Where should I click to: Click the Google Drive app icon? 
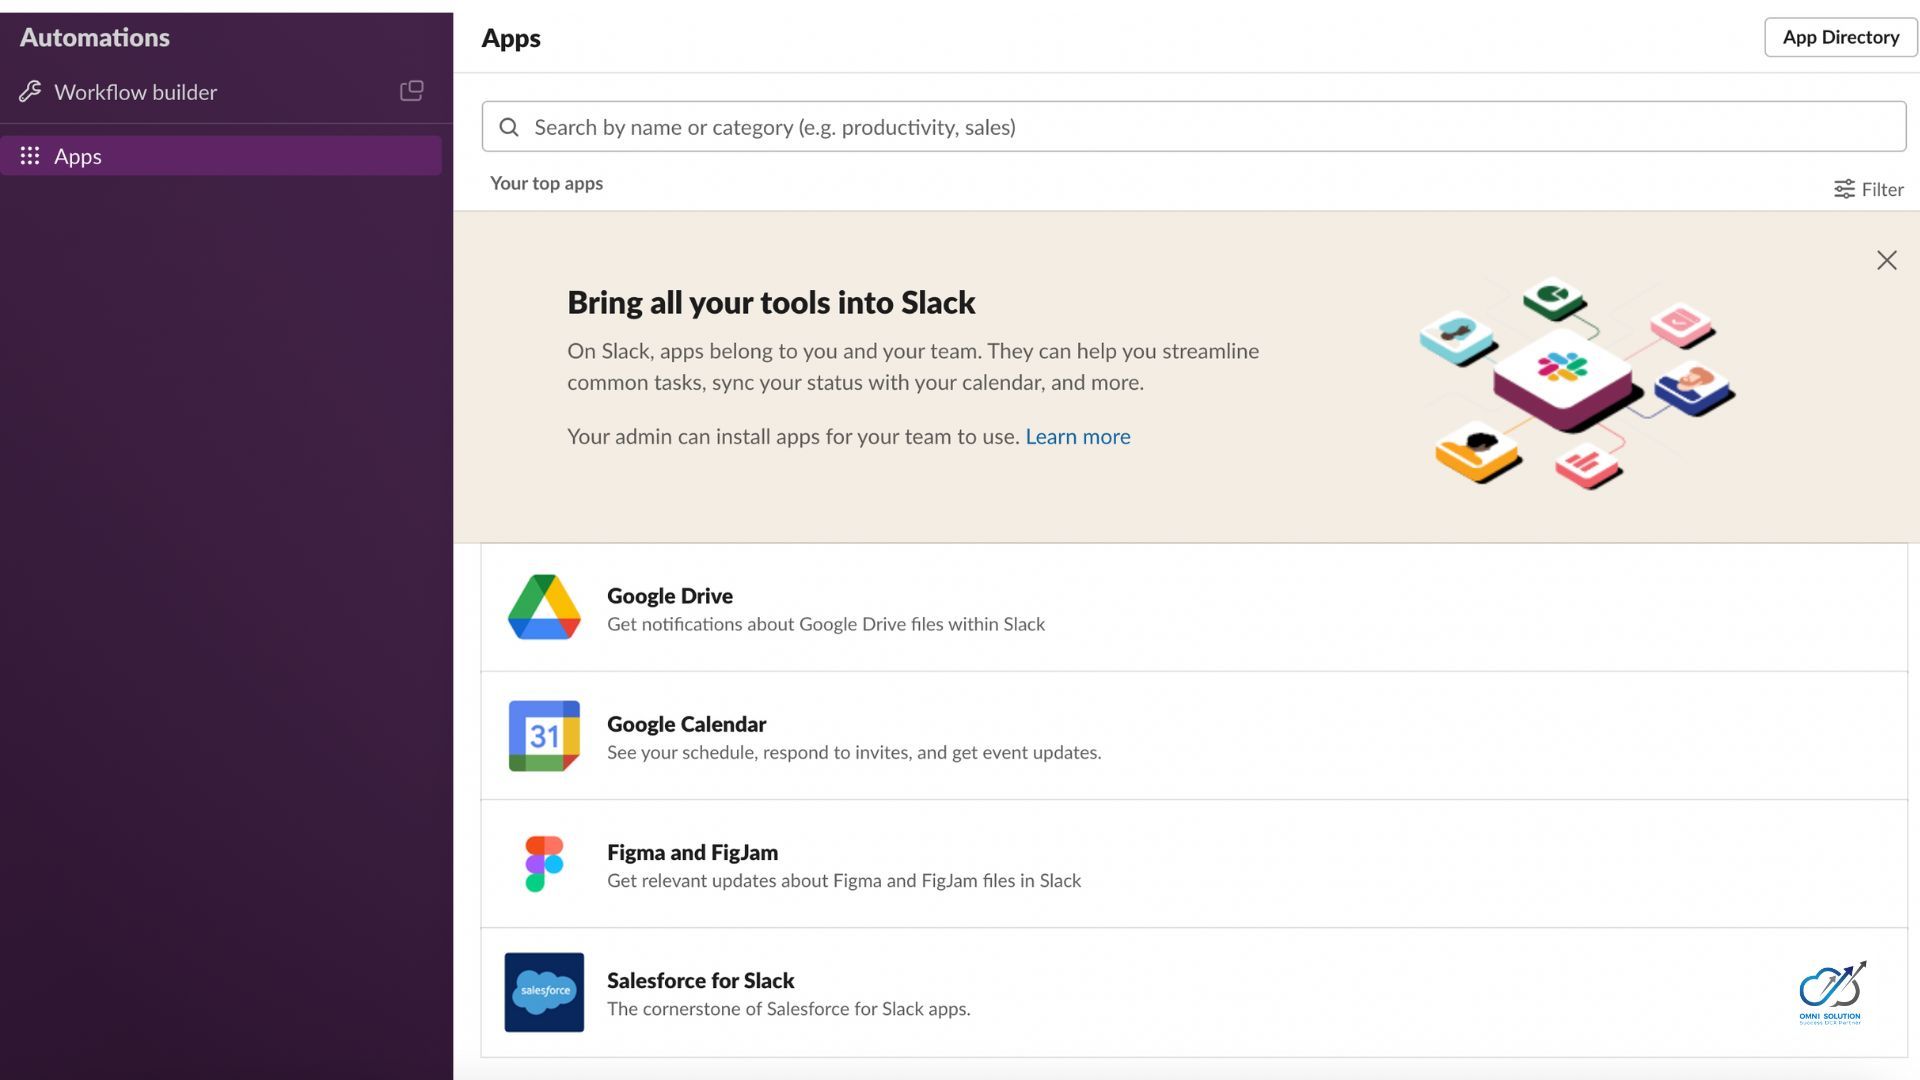pos(544,607)
